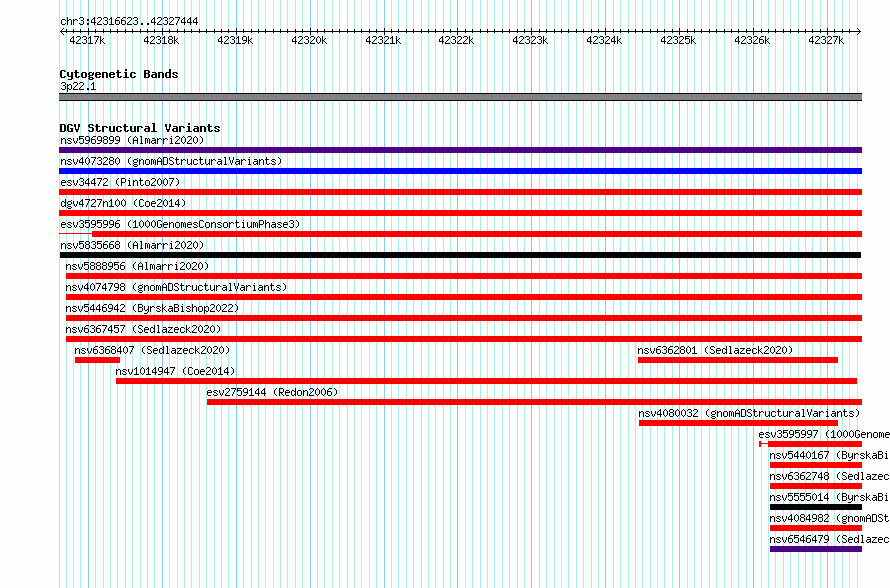Open the nsv5440167 variant label
This screenshot has height=588, width=890.
click(x=829, y=455)
